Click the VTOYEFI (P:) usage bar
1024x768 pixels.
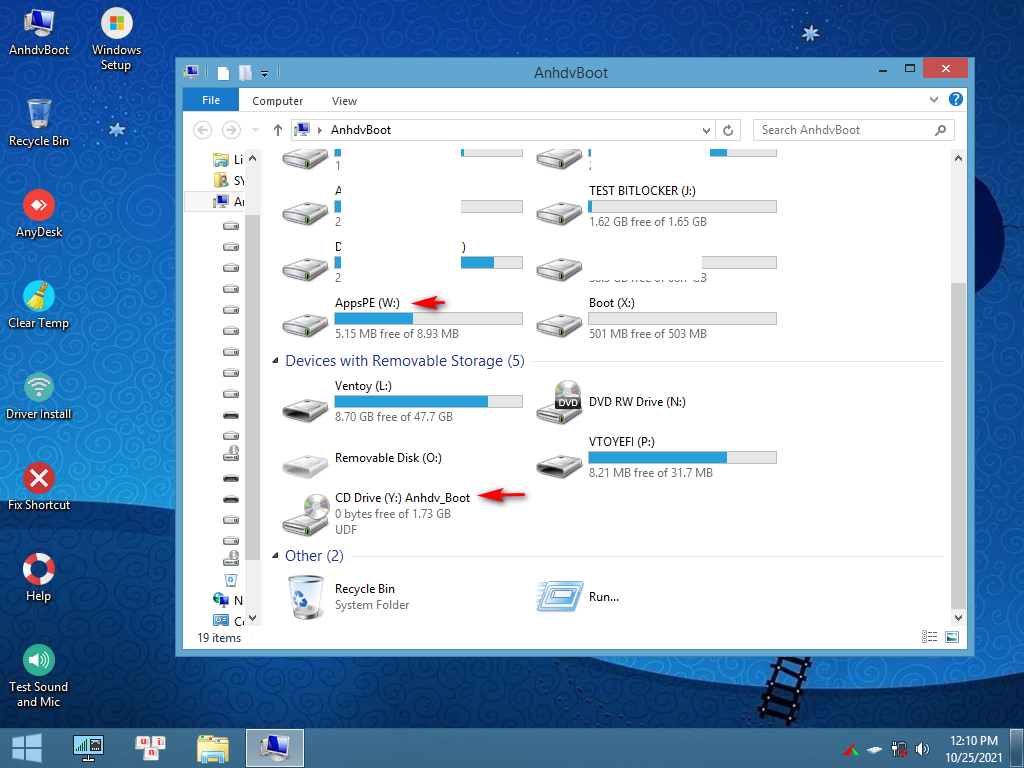(x=682, y=458)
